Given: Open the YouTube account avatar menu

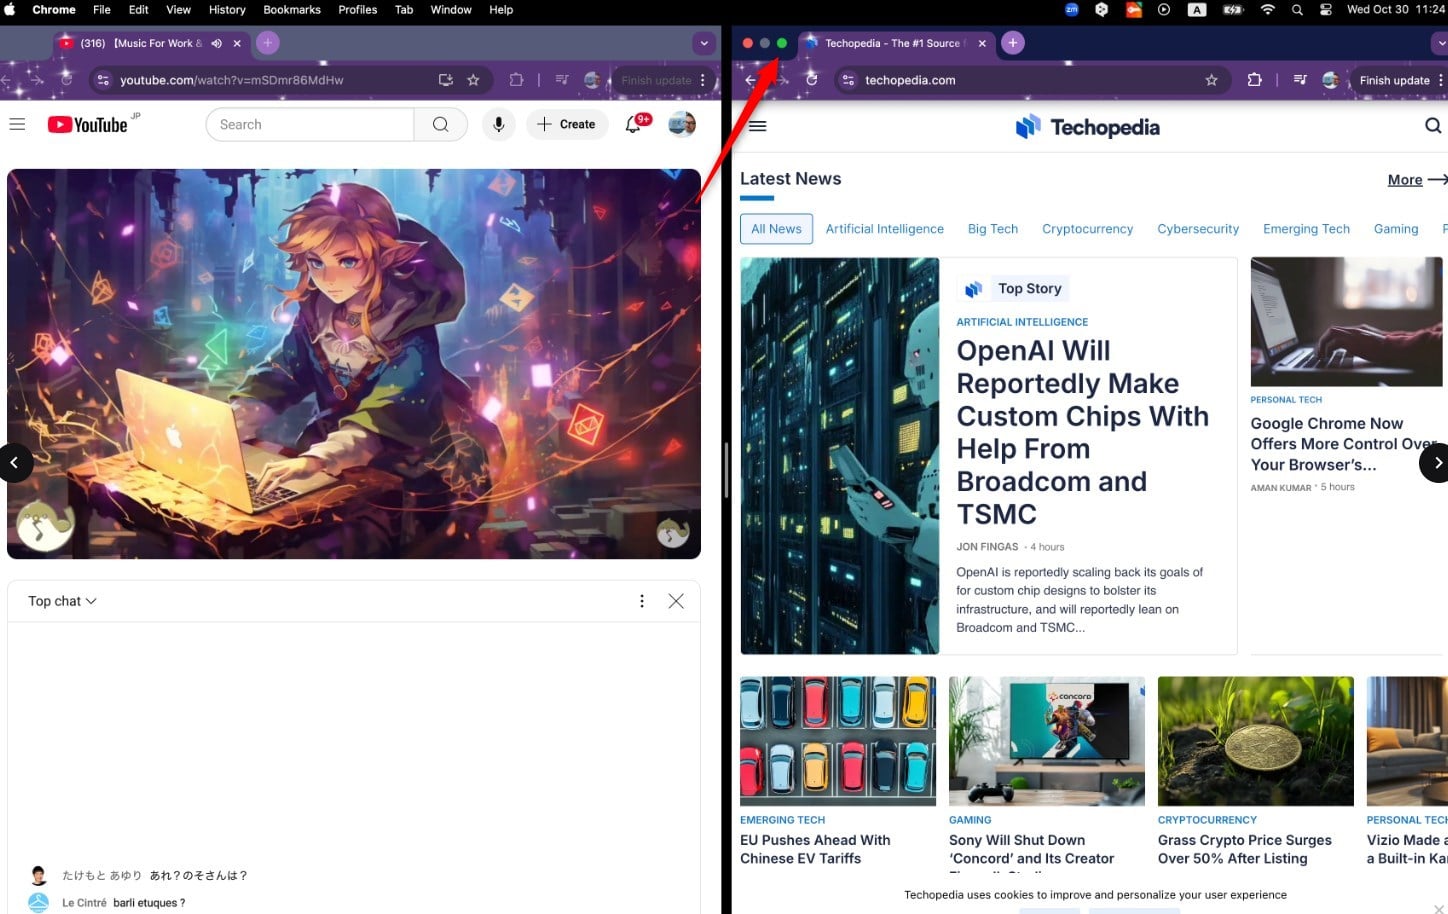Looking at the screenshot, I should point(682,124).
